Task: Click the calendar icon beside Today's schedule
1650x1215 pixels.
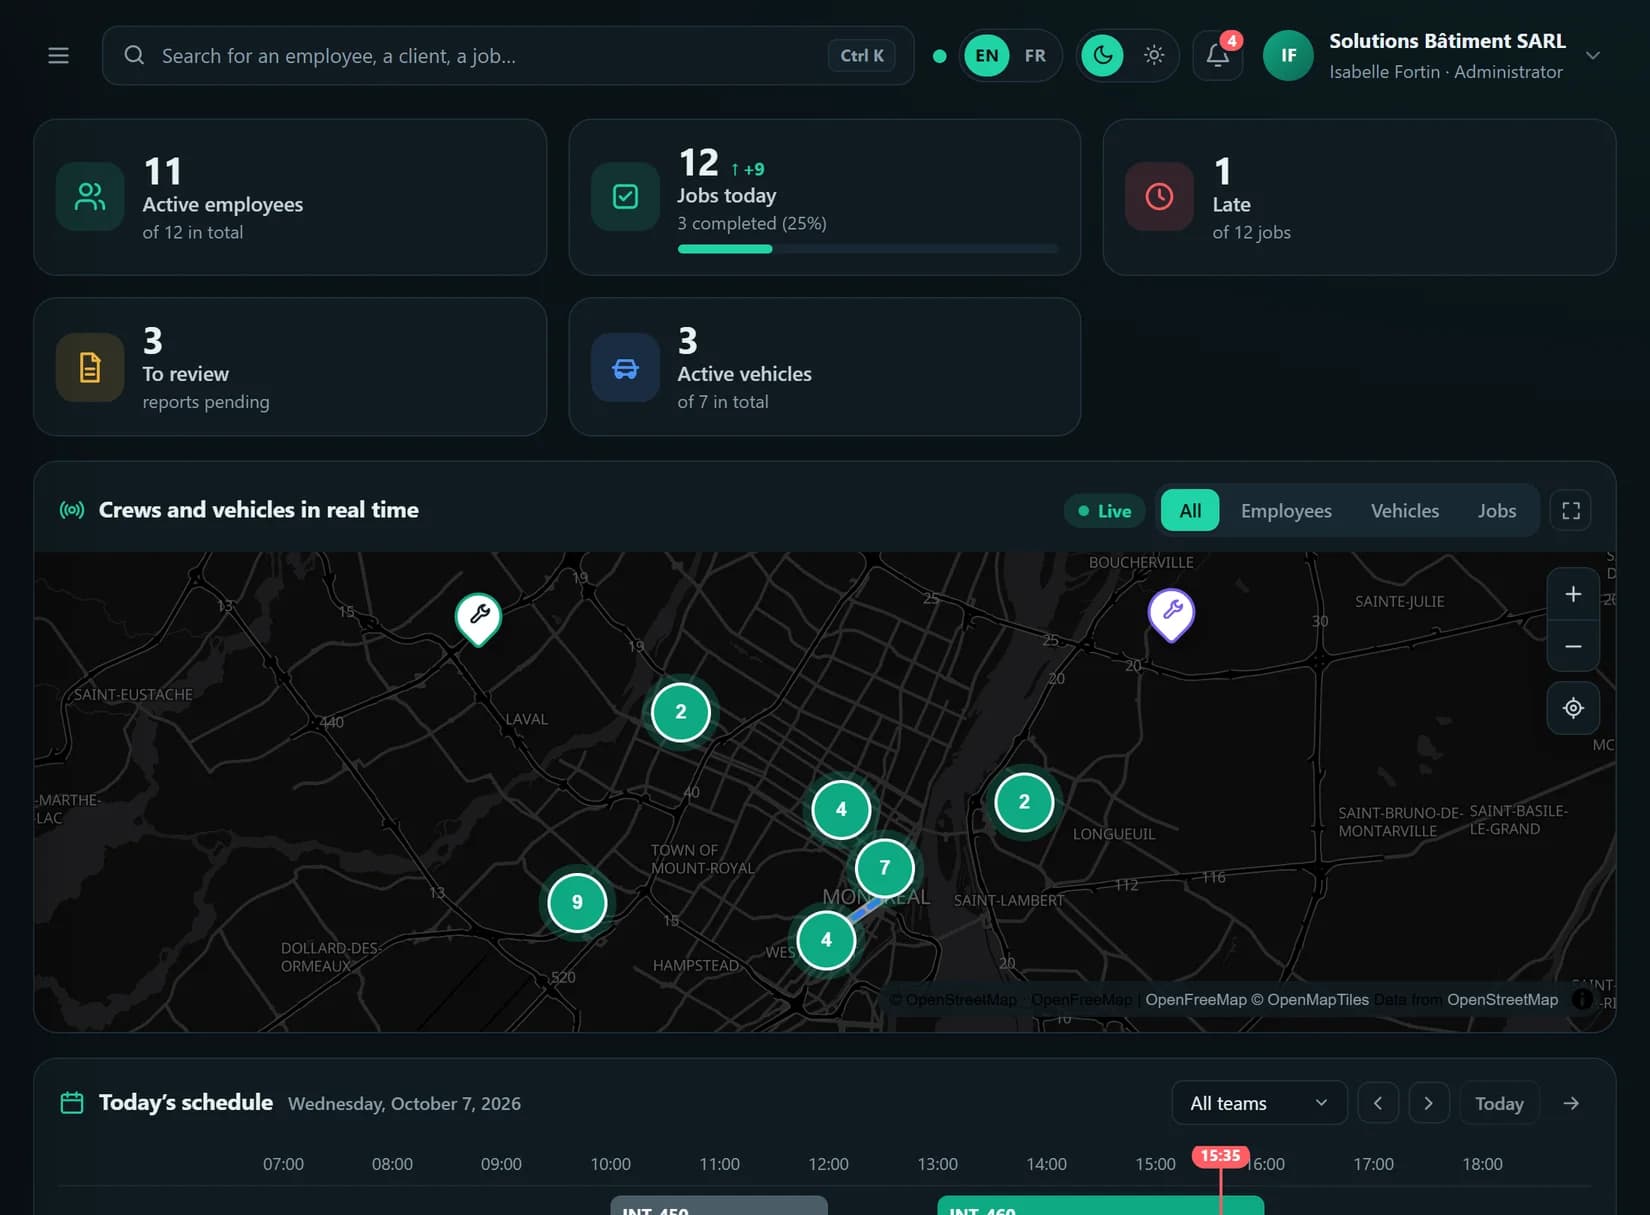Action: tap(72, 1103)
